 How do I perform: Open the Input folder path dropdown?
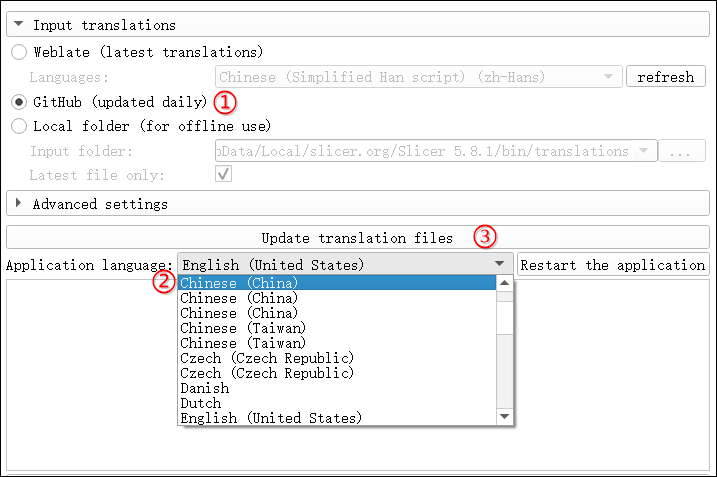pos(644,151)
